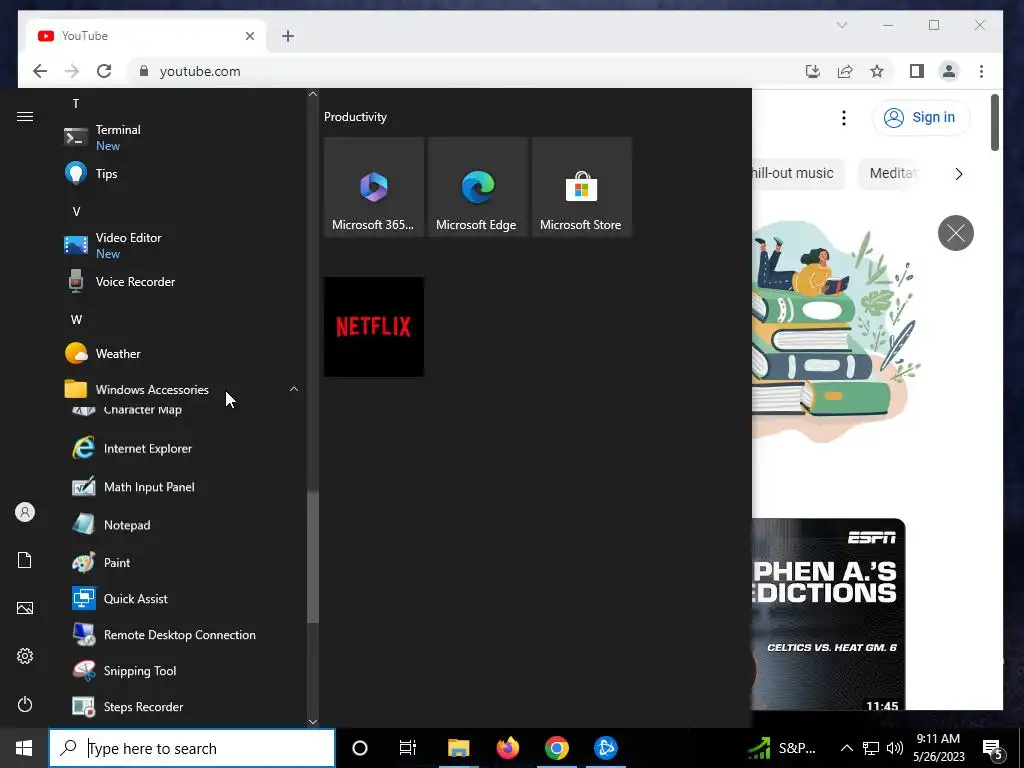This screenshot has height=768, width=1024.
Task: Launch Notepad from Windows Accessories
Action: [x=183, y=525]
